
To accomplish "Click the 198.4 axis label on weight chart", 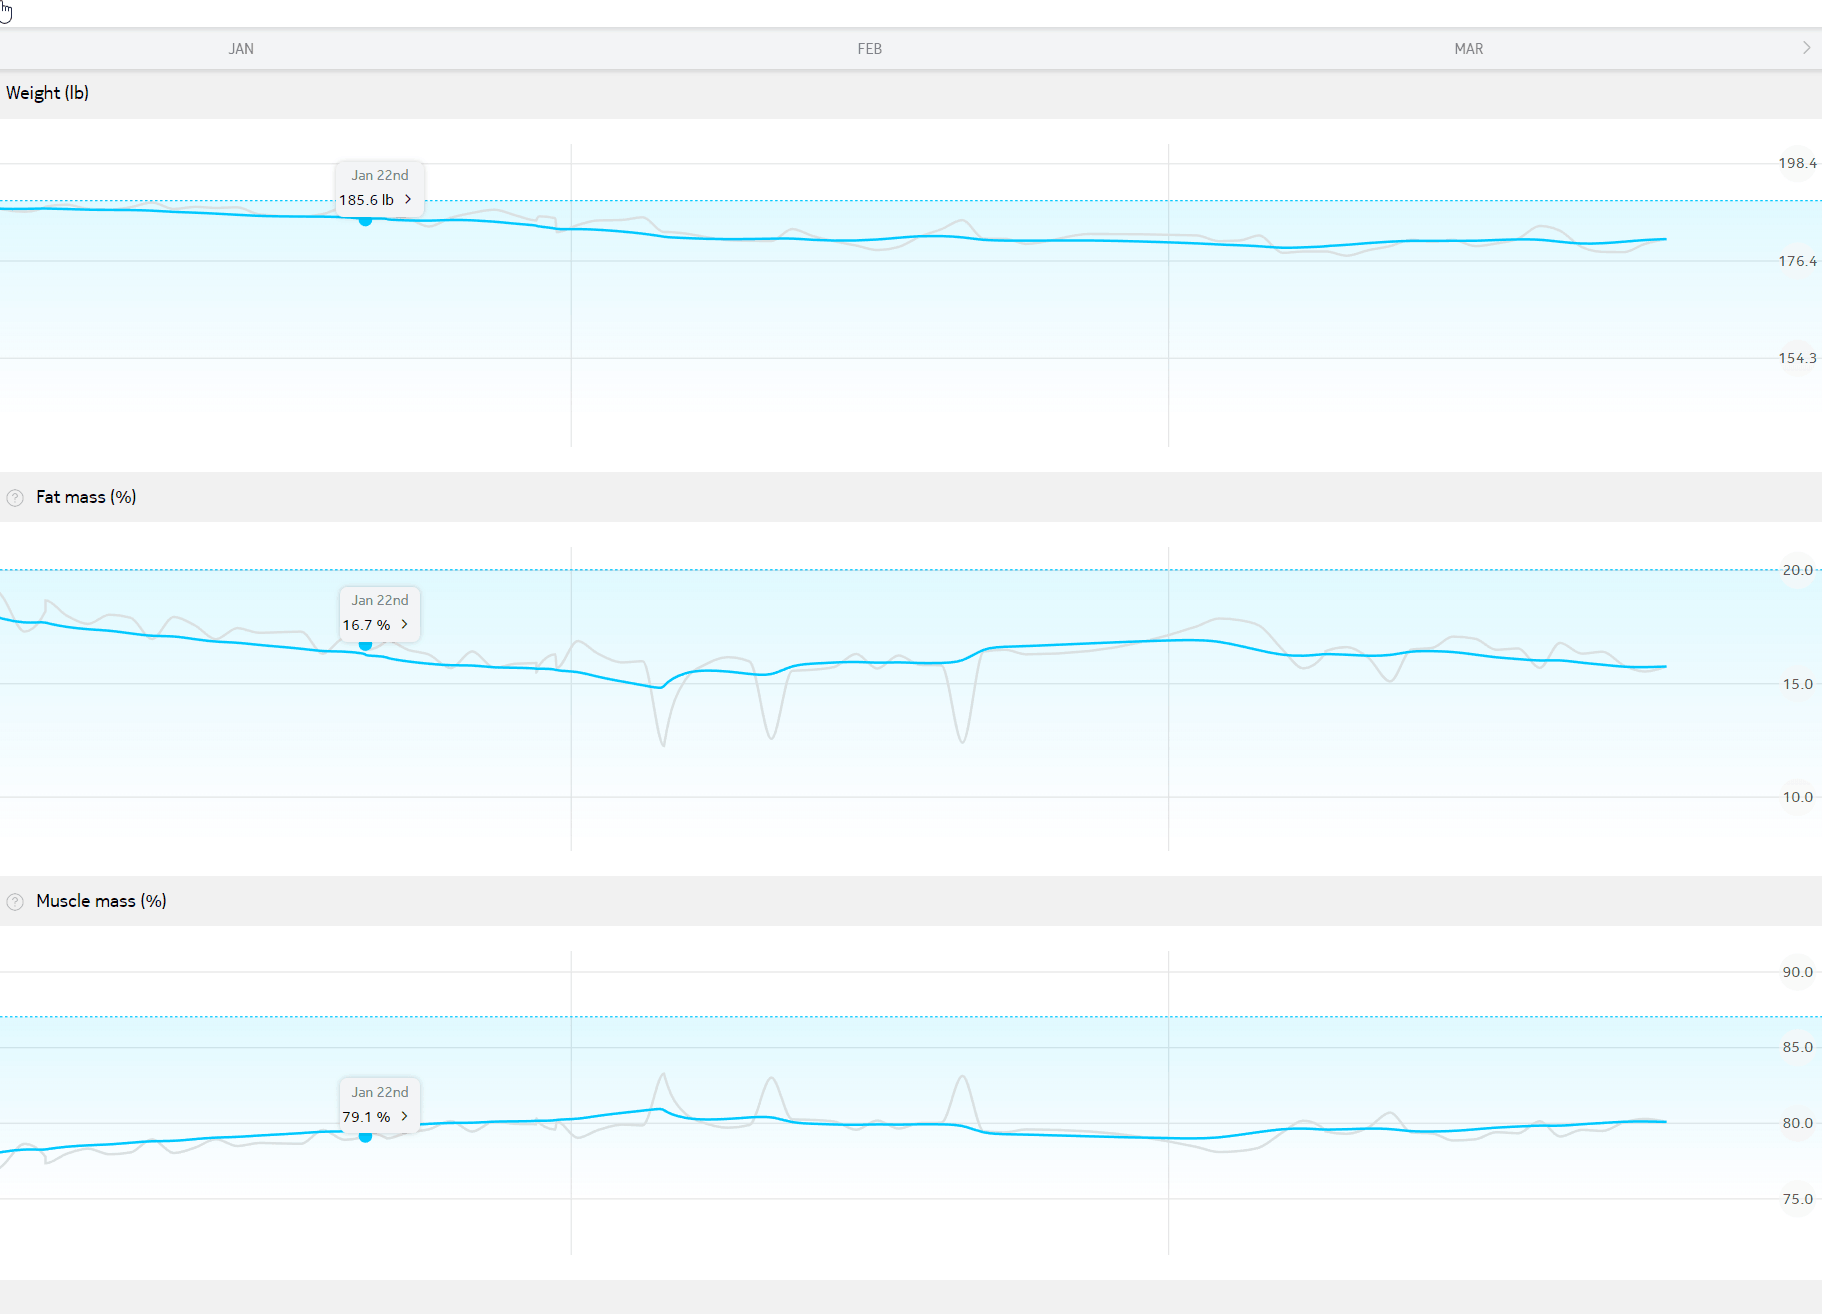I will (1797, 163).
